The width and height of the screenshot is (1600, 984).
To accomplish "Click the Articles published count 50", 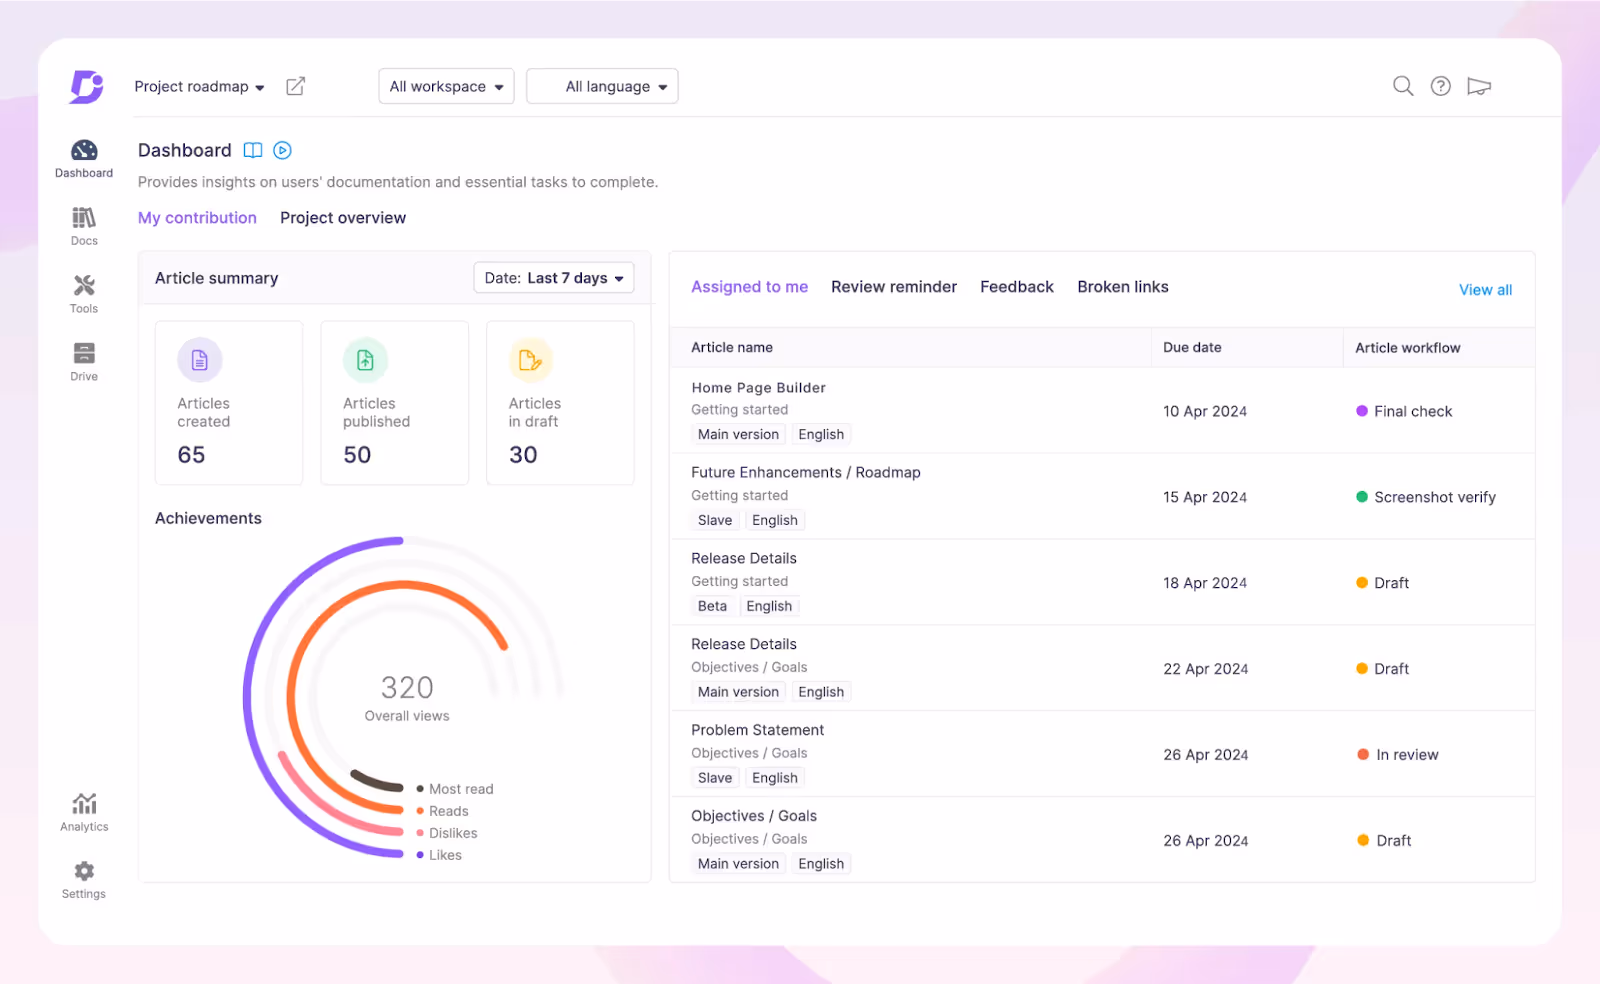I will tap(357, 455).
